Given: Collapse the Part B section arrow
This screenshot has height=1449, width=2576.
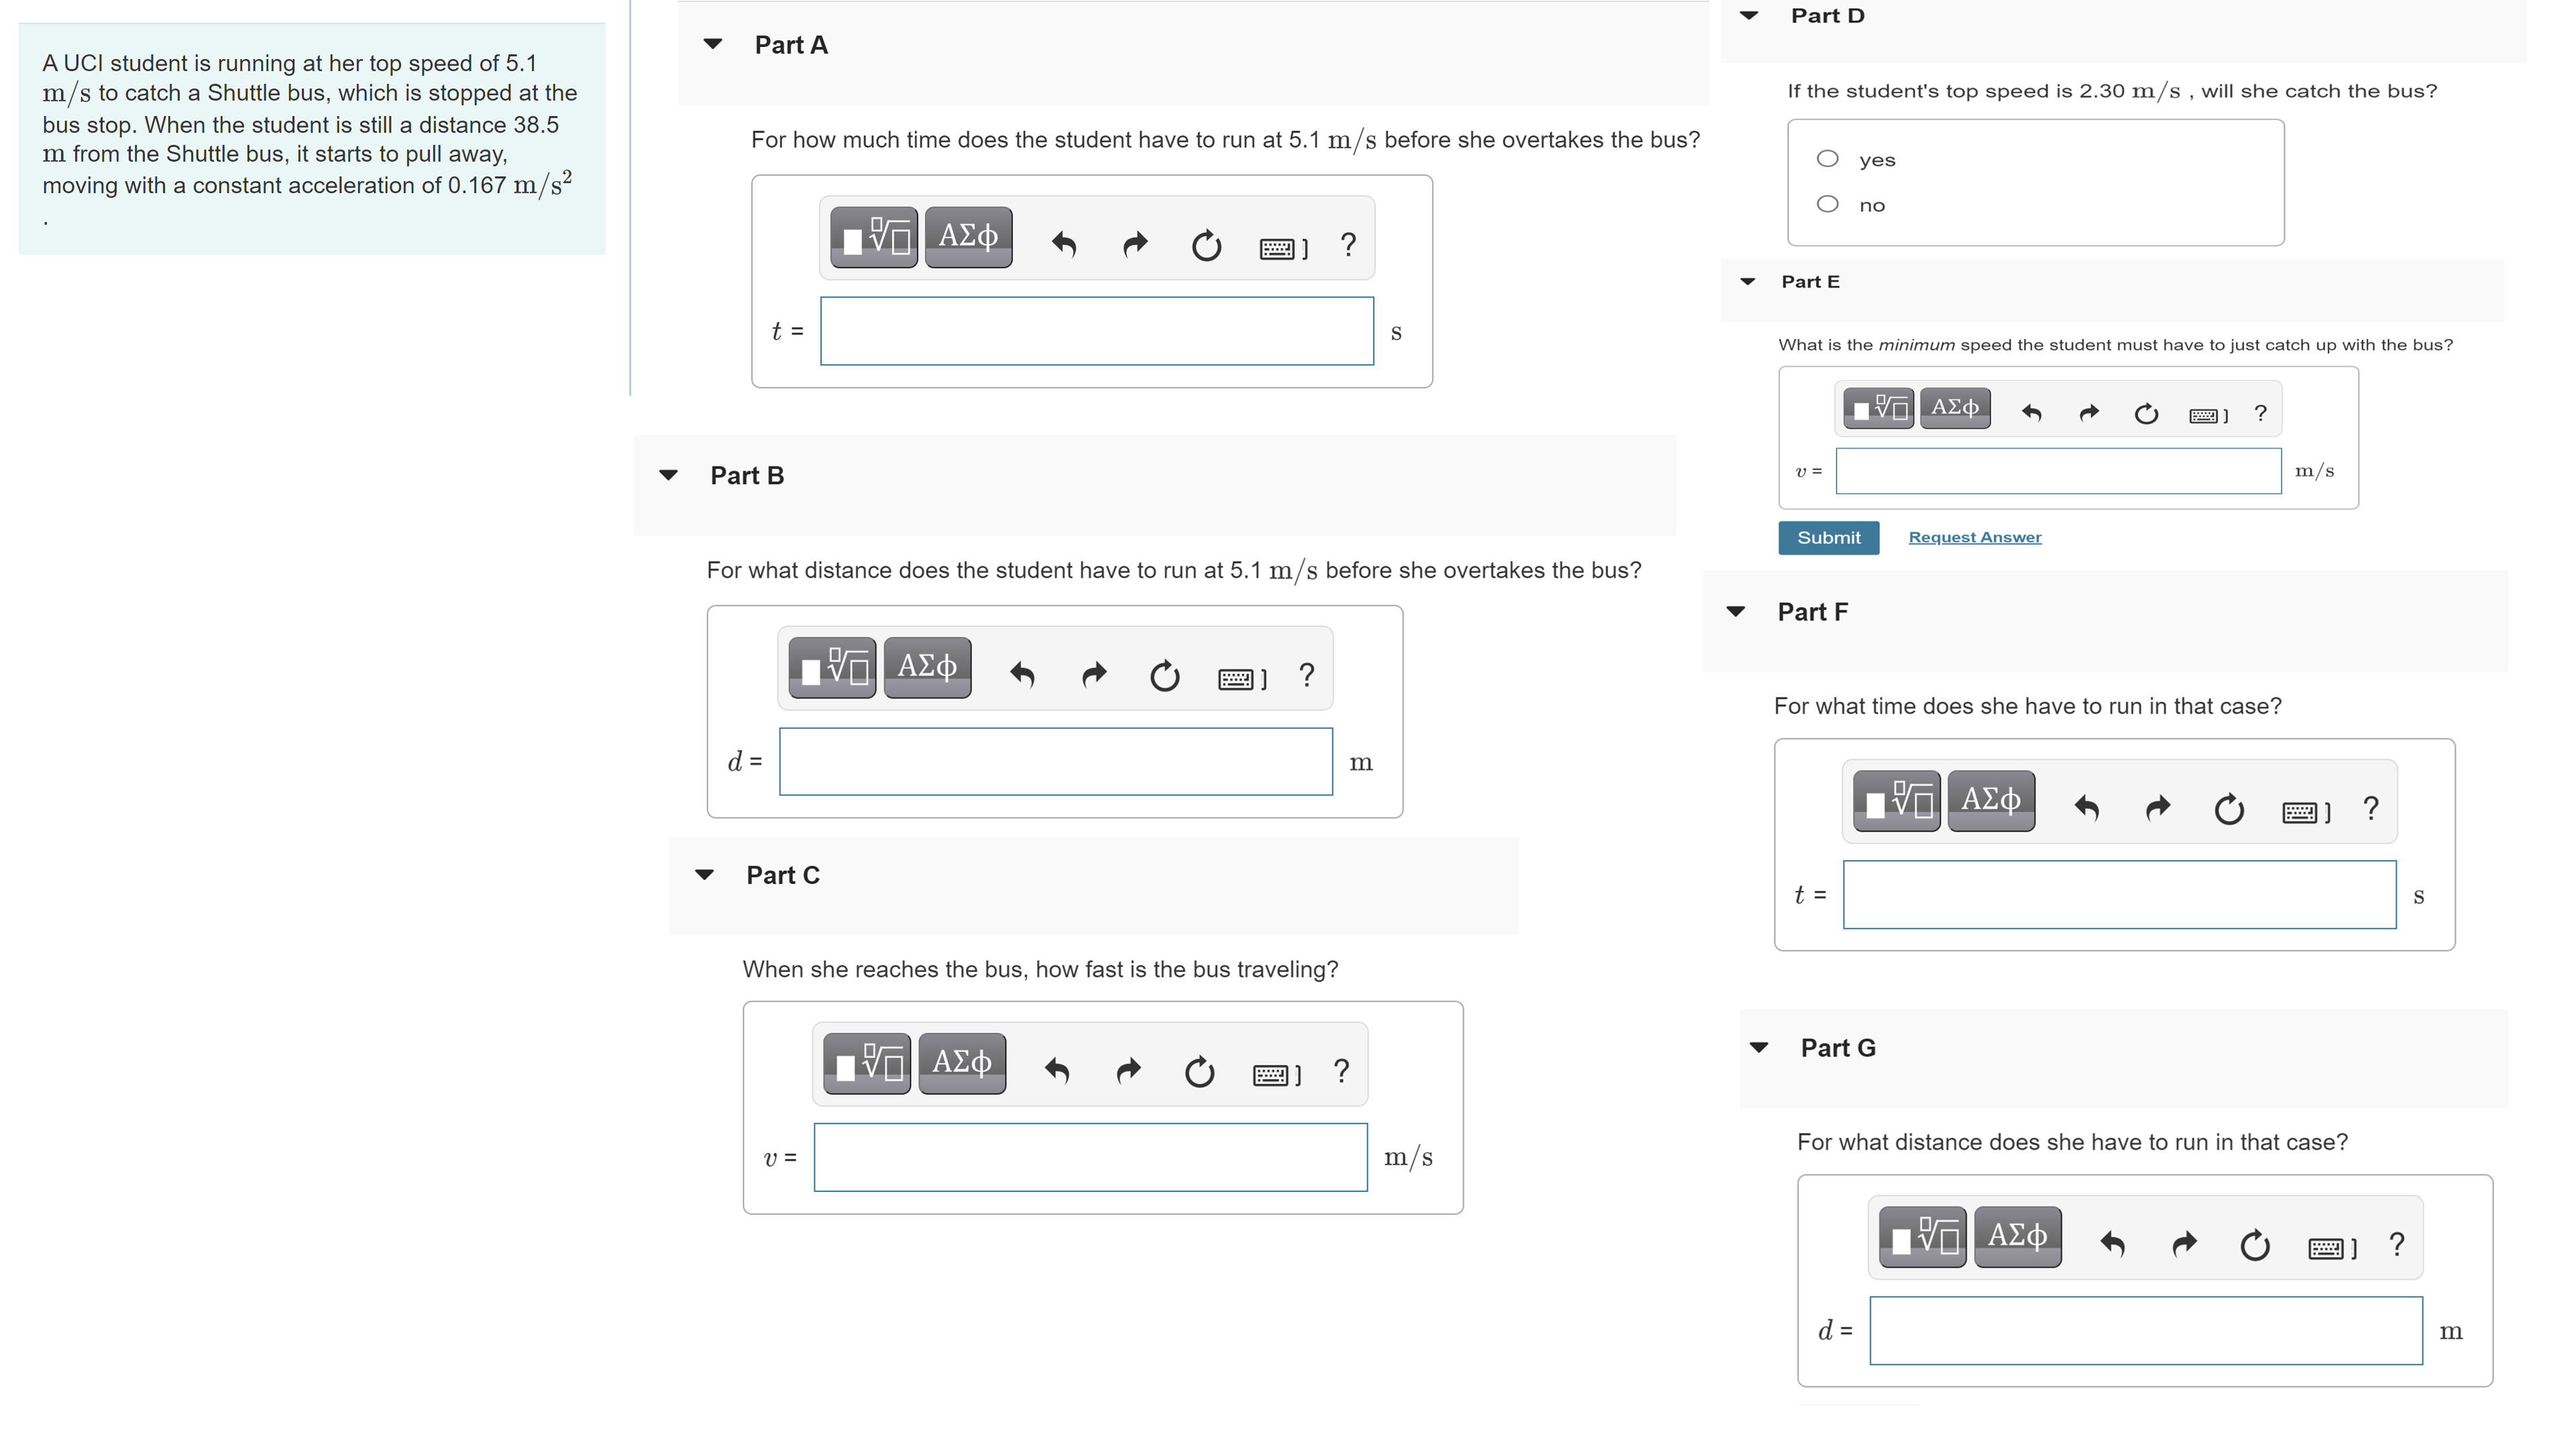Looking at the screenshot, I should (669, 475).
